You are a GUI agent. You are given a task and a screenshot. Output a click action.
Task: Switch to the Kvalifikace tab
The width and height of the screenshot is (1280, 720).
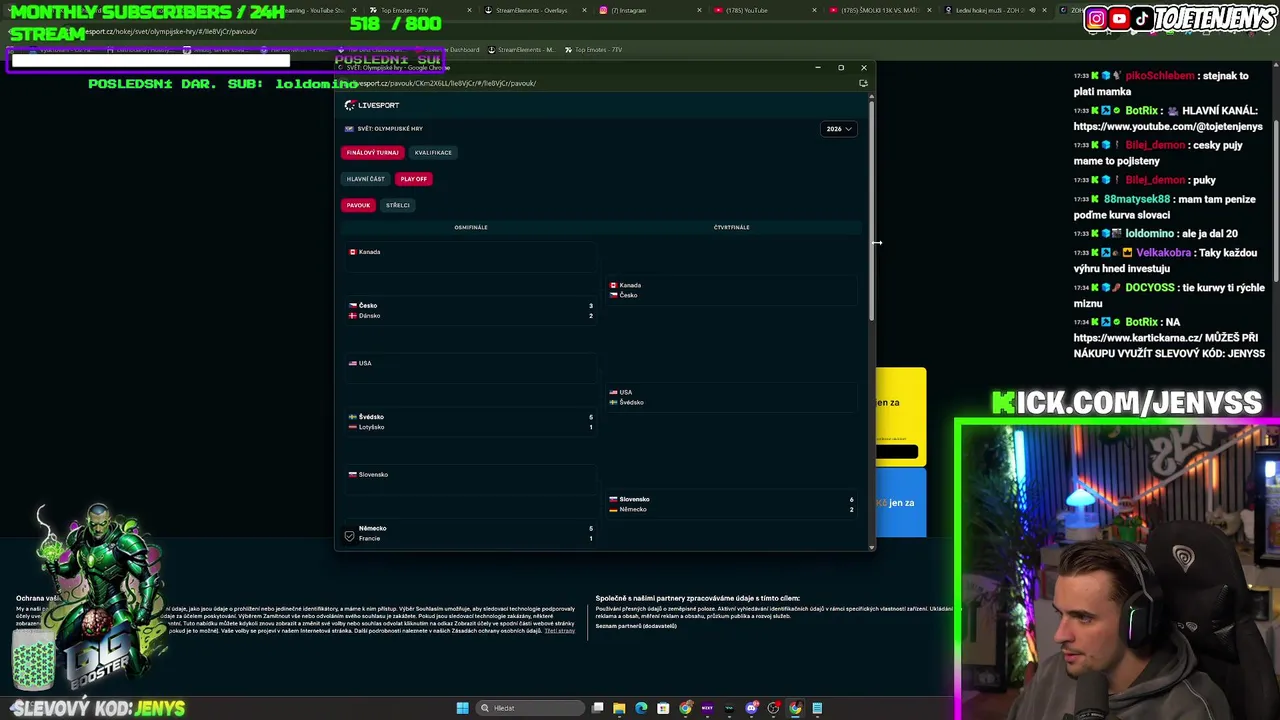[433, 153]
